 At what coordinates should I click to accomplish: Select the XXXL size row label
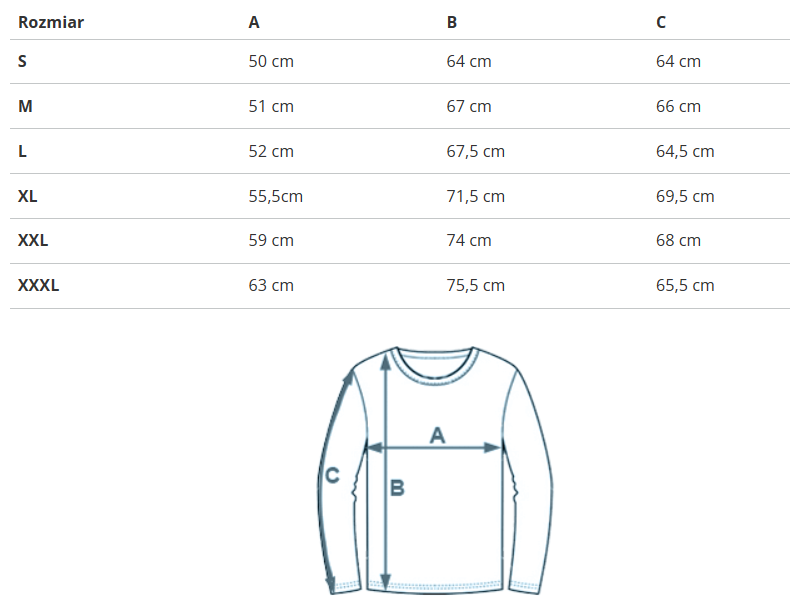(x=39, y=285)
